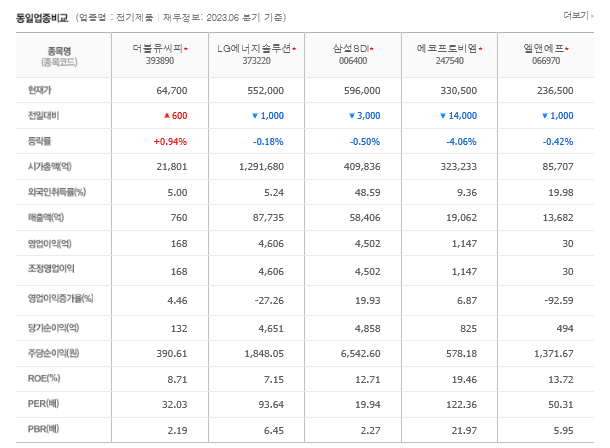610x448 pixels.
Task: Click the PBR(배) row label
Action: coord(43,429)
